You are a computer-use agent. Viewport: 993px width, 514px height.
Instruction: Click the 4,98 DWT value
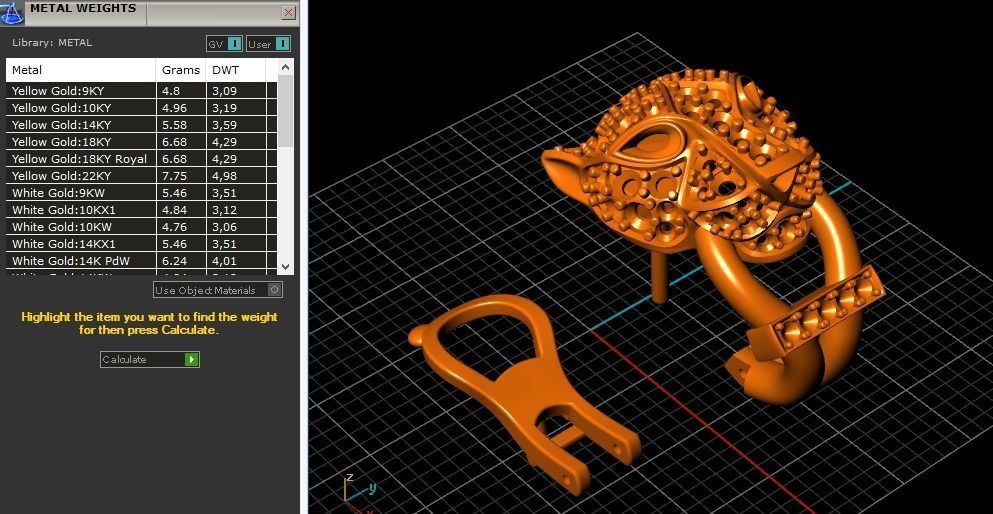(x=225, y=176)
